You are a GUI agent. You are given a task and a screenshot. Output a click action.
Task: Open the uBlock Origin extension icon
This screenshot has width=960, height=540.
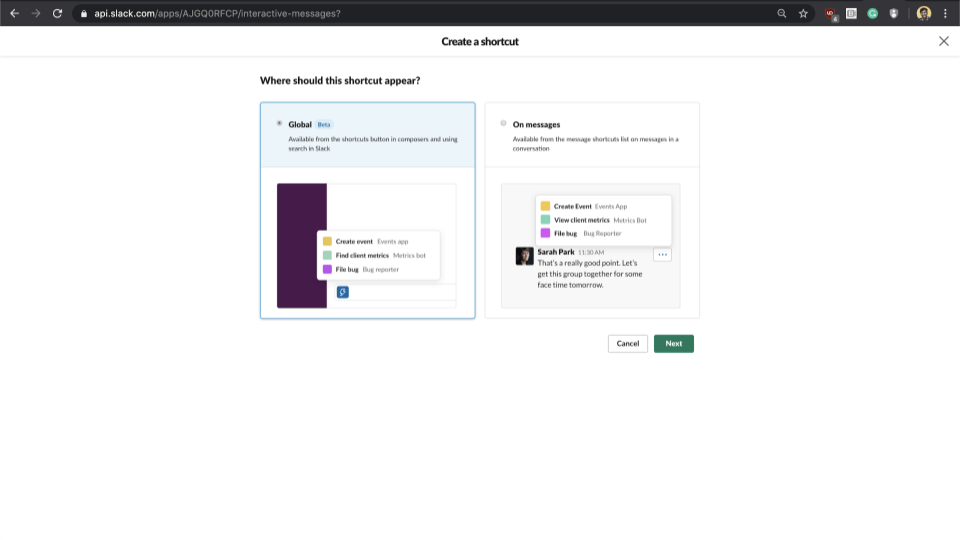click(x=830, y=14)
